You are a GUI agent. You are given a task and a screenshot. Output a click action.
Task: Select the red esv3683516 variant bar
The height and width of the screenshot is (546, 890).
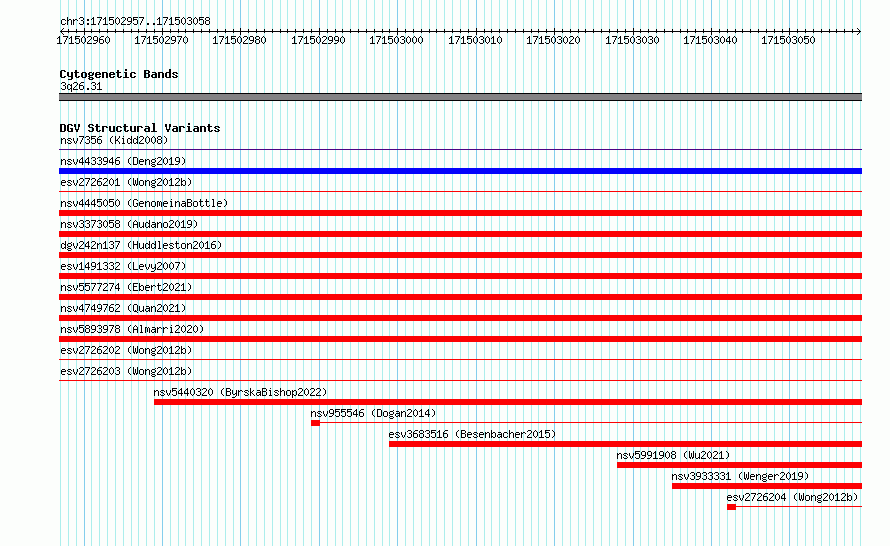point(625,444)
